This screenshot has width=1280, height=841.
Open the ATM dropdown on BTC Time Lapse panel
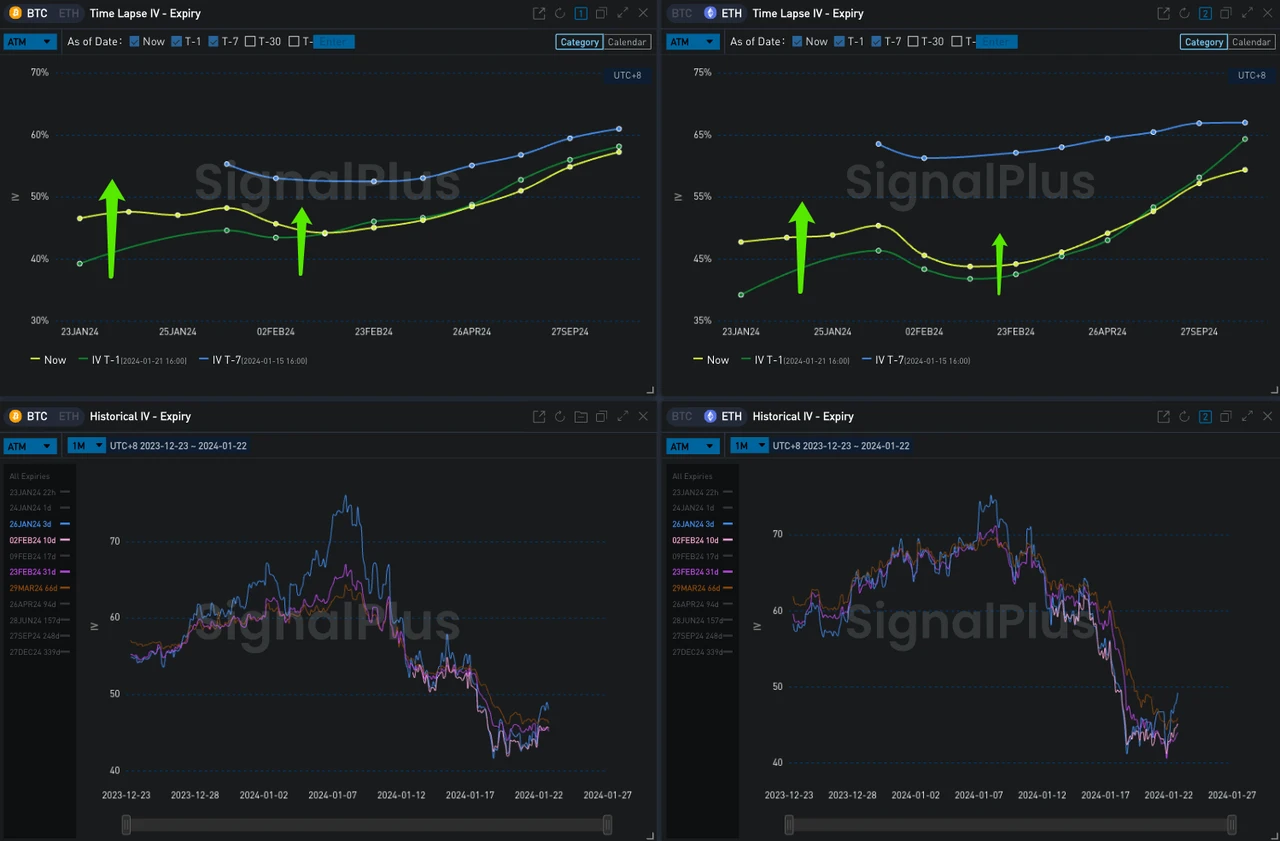[31, 41]
